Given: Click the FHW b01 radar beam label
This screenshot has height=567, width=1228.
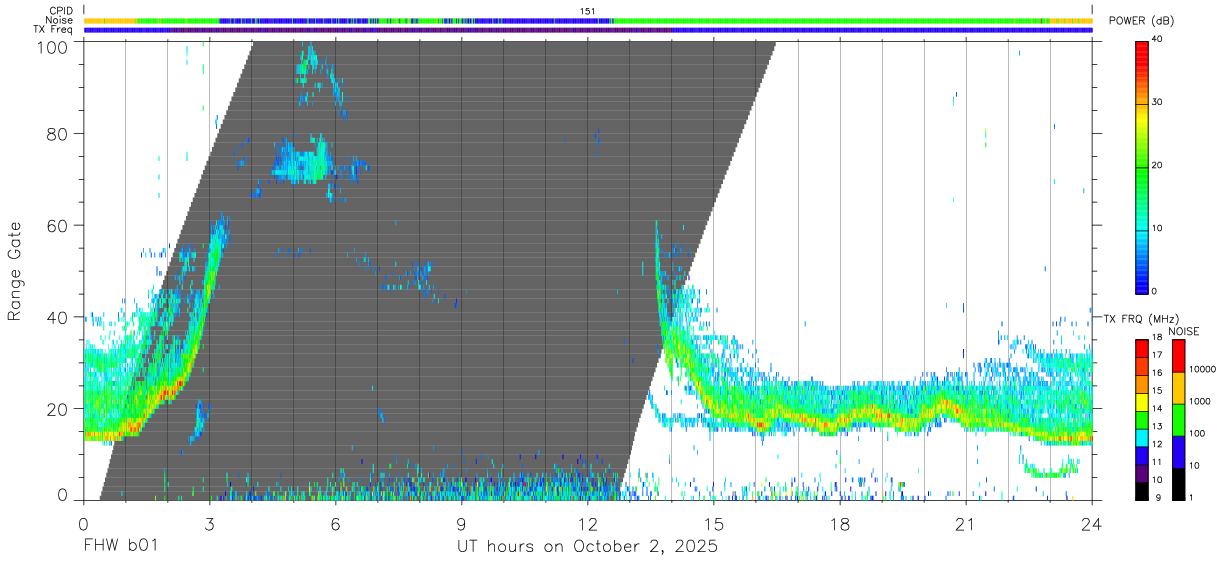Looking at the screenshot, I should [120, 547].
